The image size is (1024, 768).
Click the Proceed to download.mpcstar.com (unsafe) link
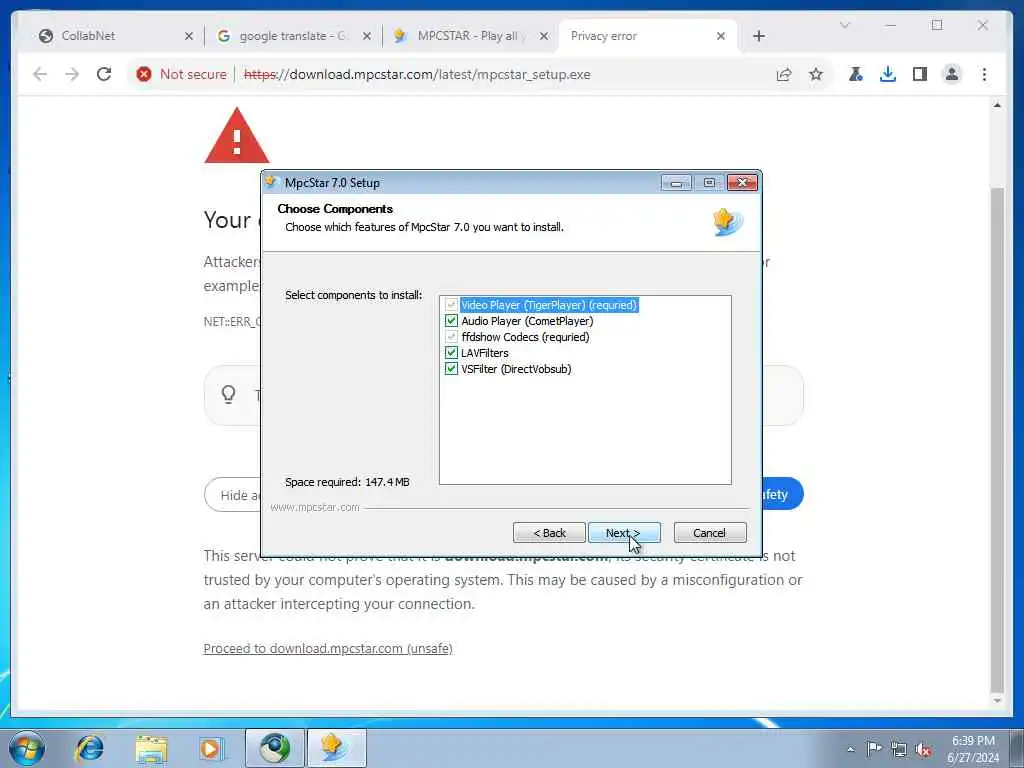328,648
